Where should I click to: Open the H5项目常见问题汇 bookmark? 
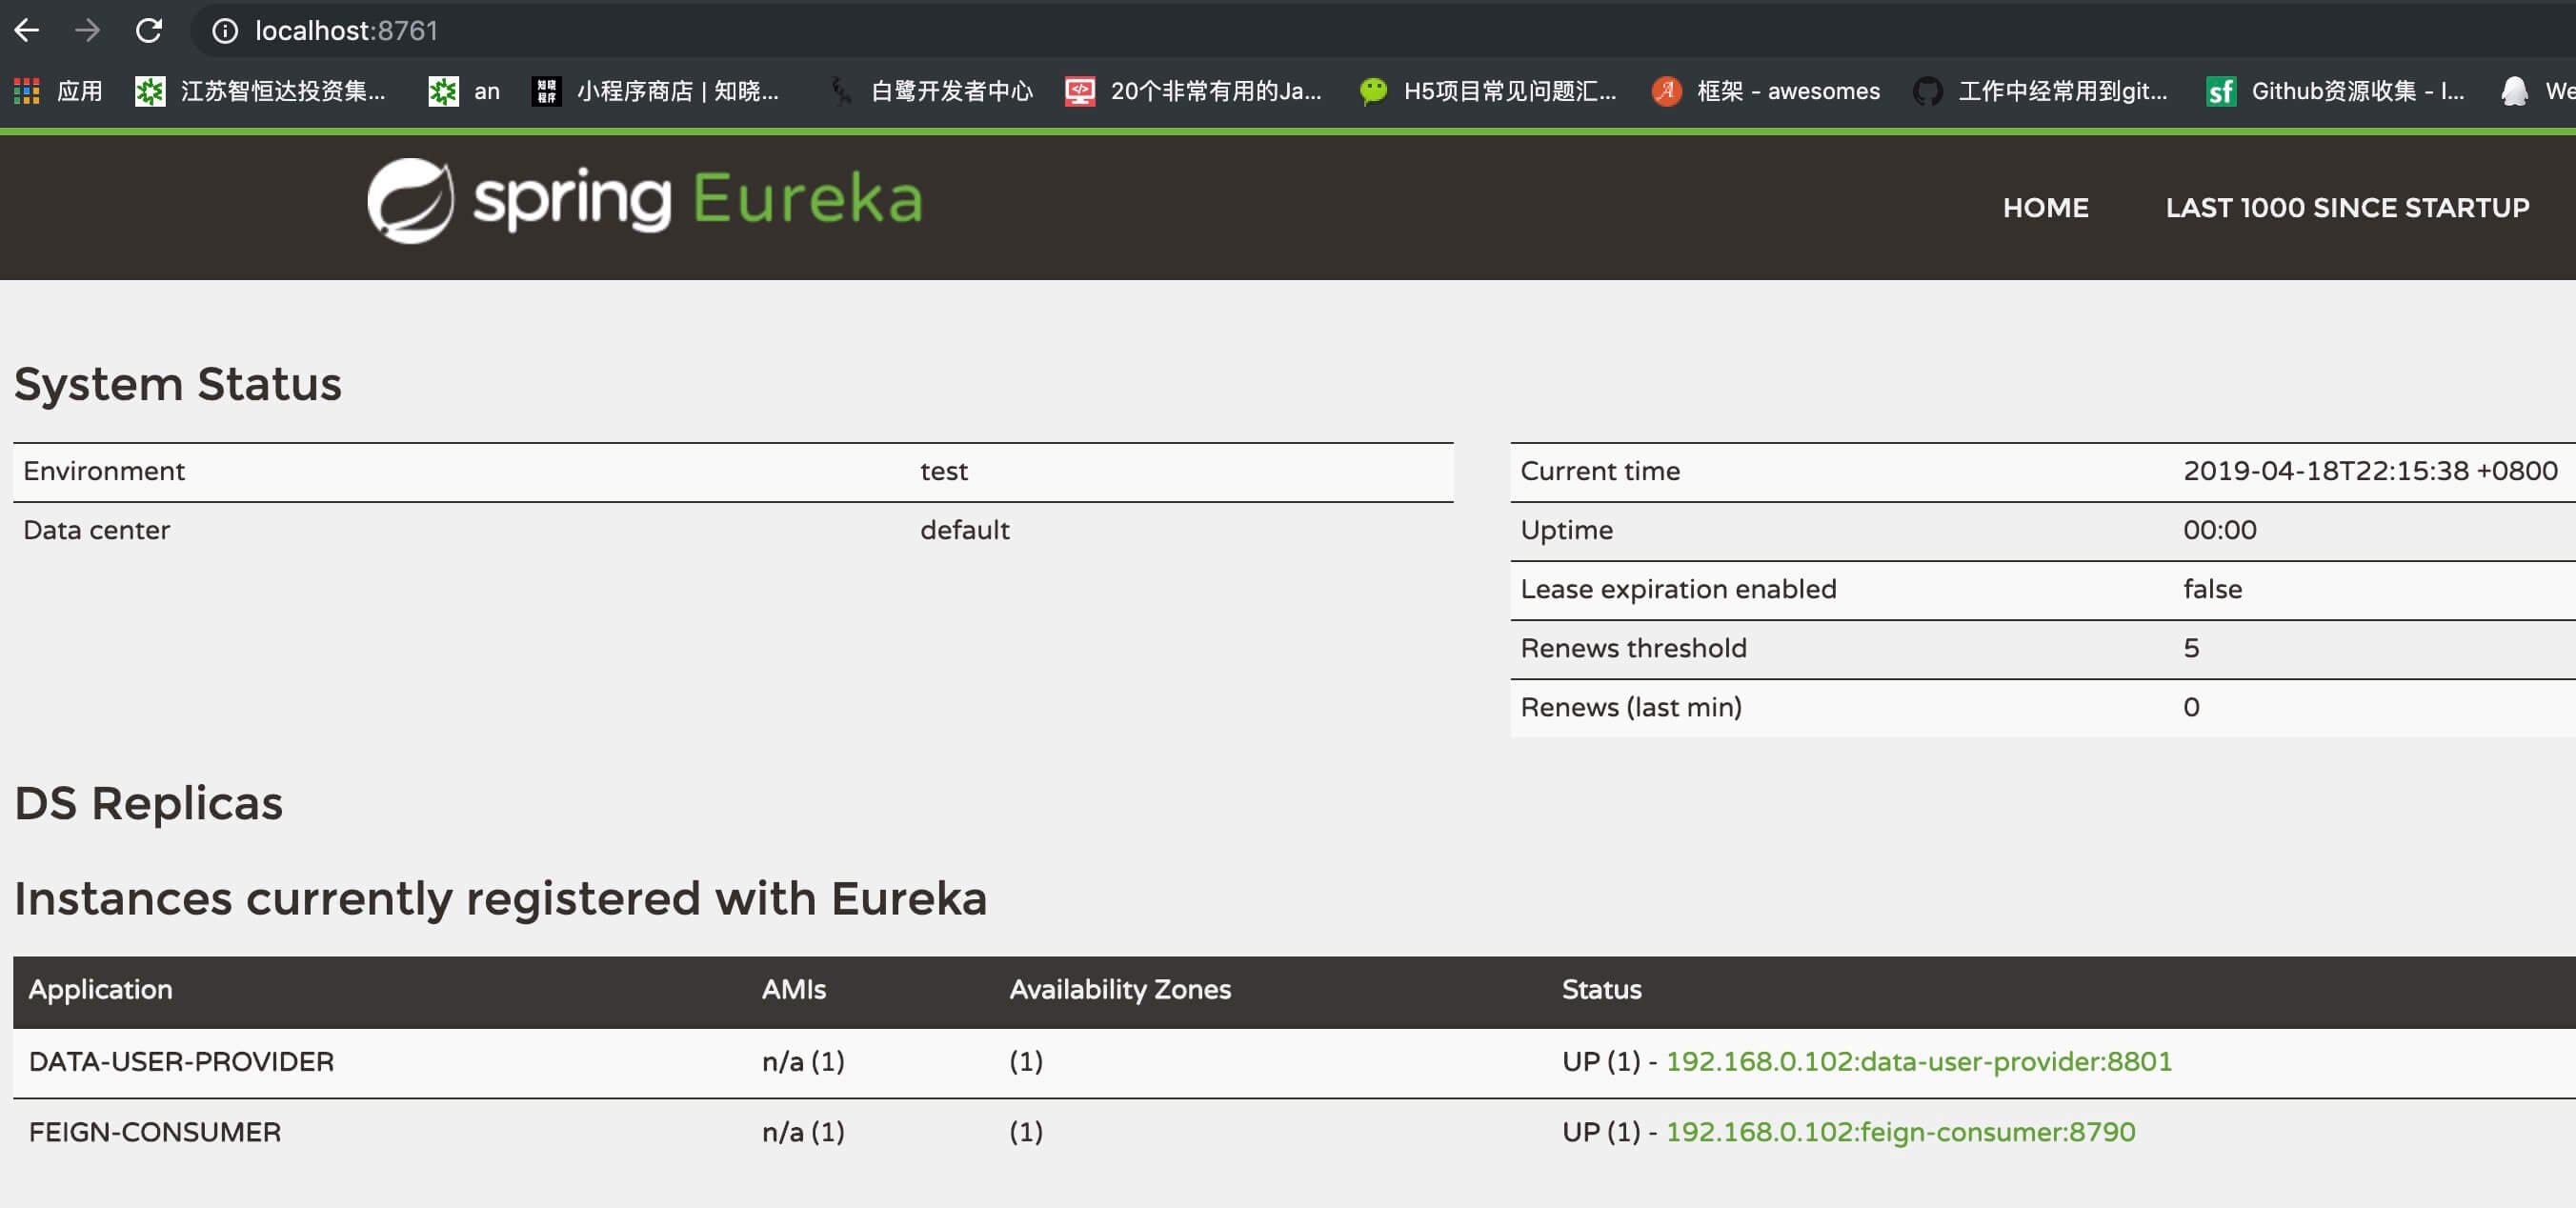coord(1488,91)
